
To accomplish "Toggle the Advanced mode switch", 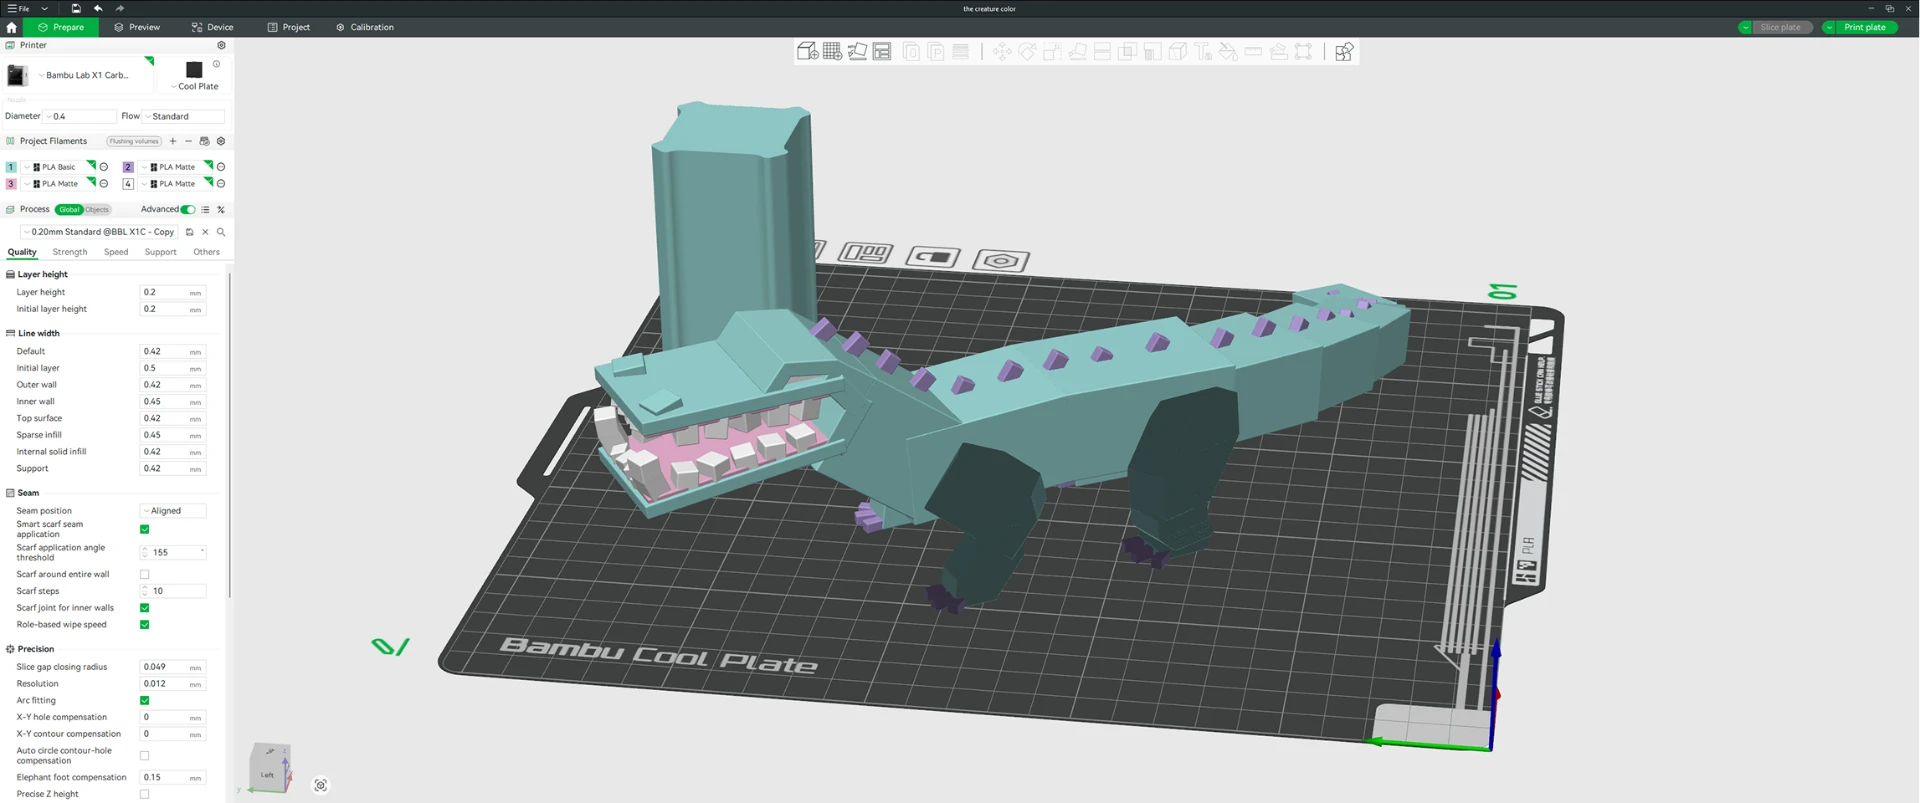I will (188, 210).
